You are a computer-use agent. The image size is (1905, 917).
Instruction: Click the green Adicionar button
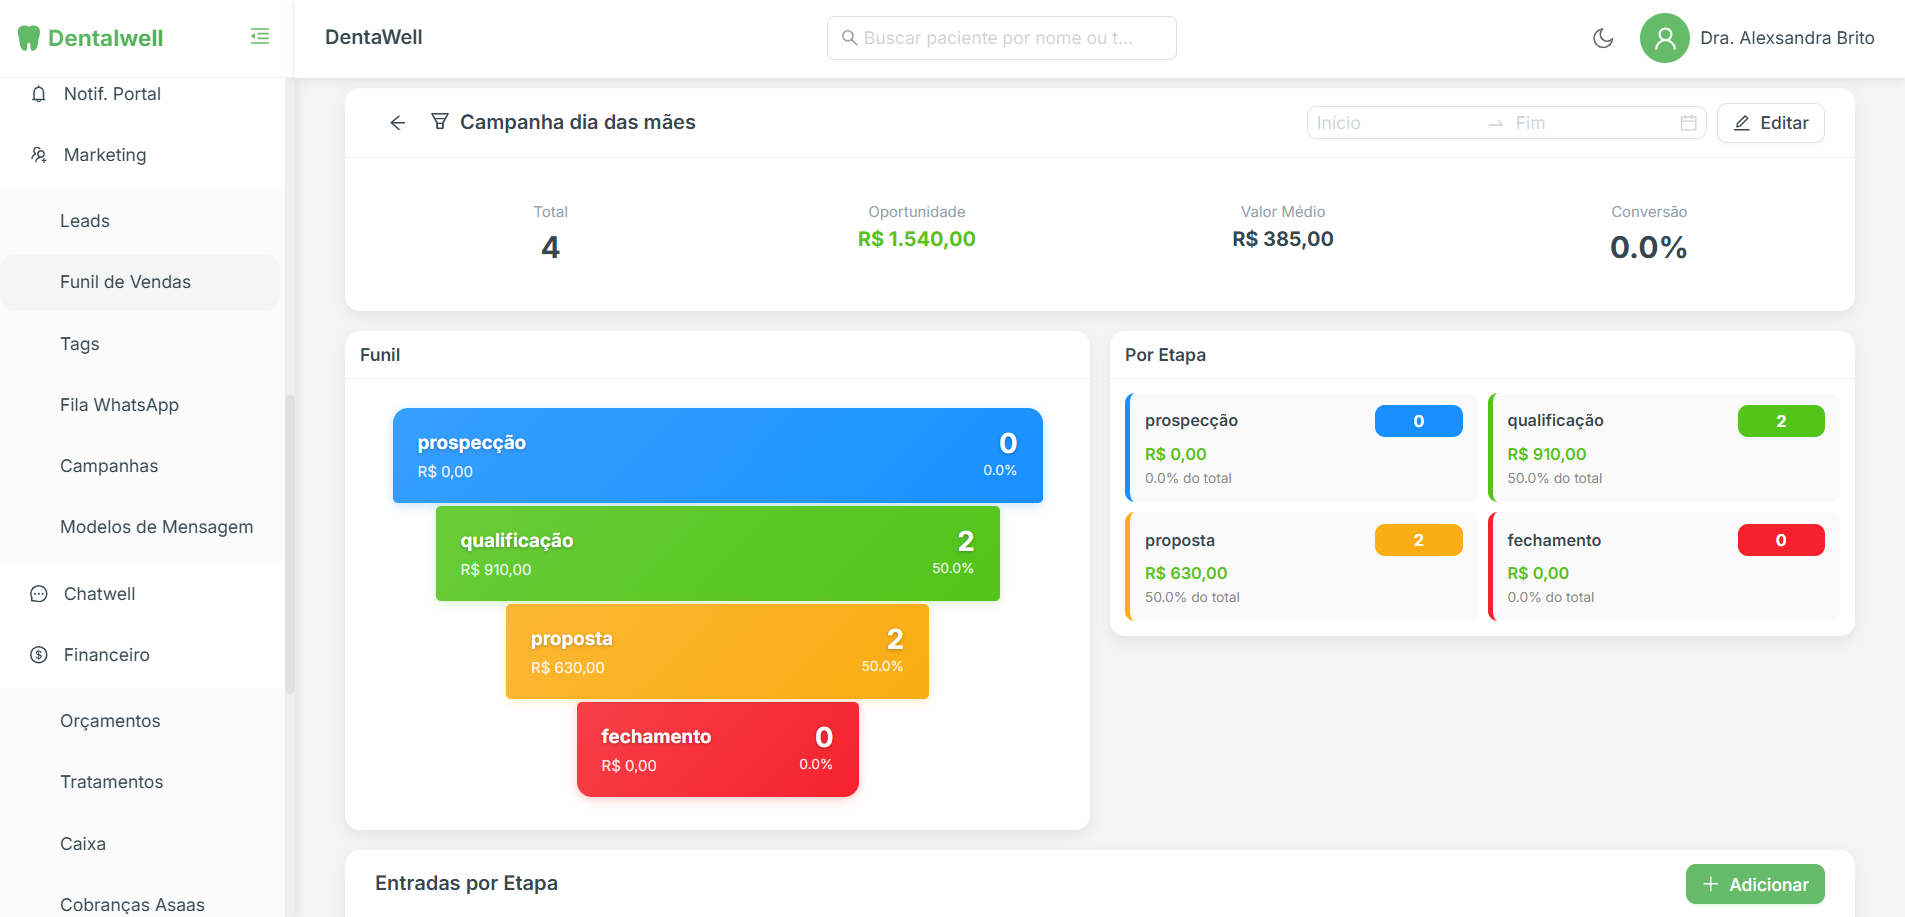(1755, 884)
